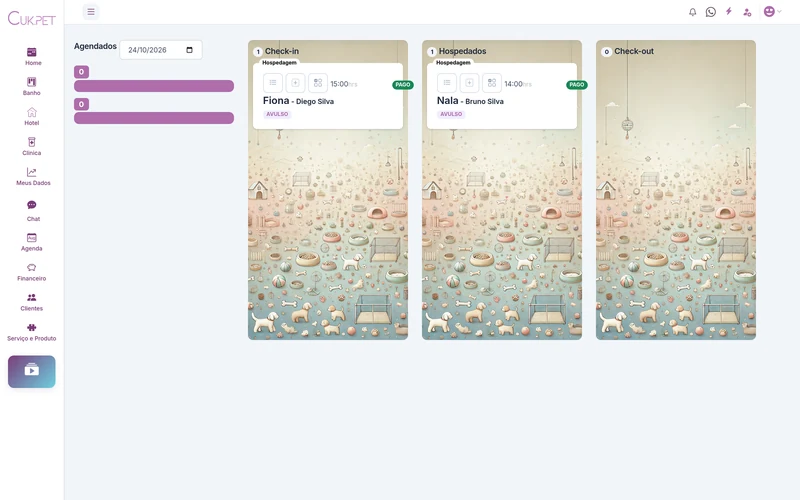800x500 pixels.
Task: Toggle the hamburger sidebar menu
Action: (x=91, y=12)
